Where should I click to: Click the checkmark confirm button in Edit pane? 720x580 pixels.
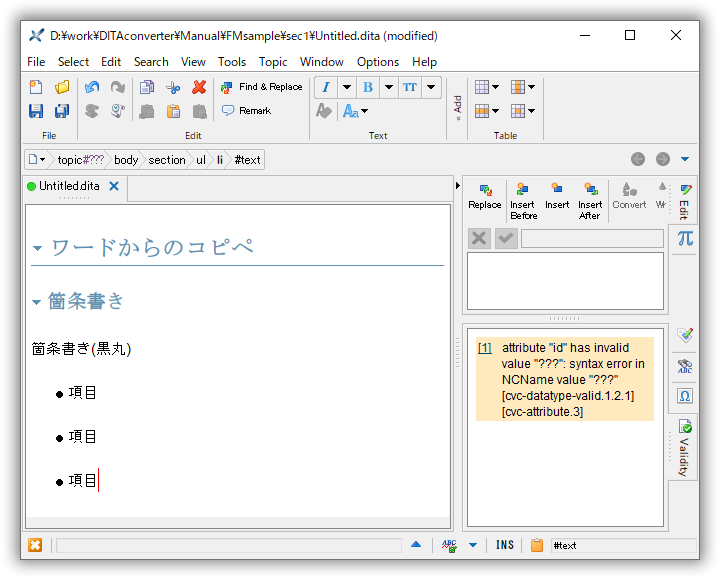point(506,238)
